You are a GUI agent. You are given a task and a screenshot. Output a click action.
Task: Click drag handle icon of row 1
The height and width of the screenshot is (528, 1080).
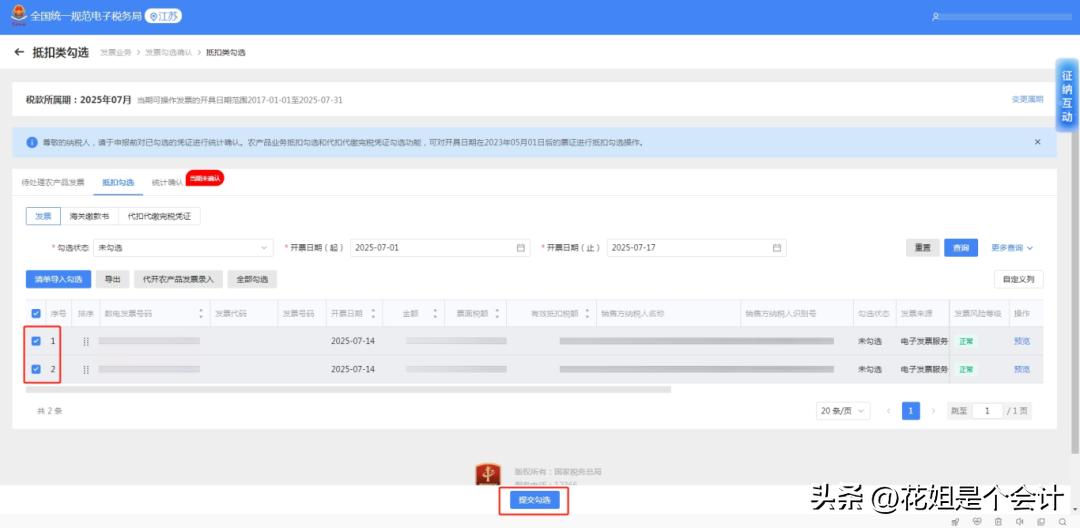(86, 341)
